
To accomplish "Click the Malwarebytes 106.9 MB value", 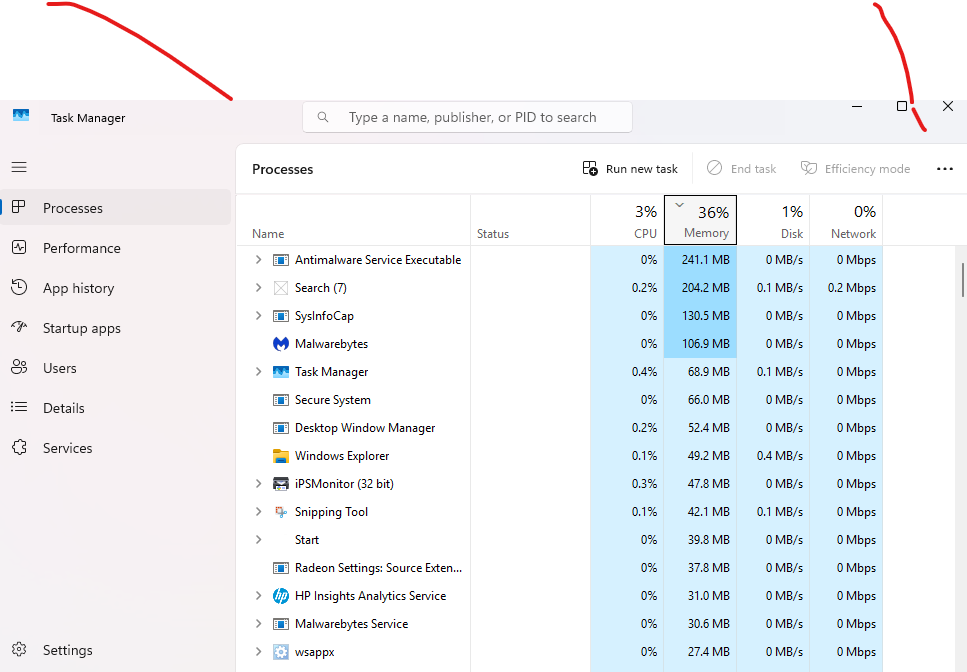I will tap(706, 344).
